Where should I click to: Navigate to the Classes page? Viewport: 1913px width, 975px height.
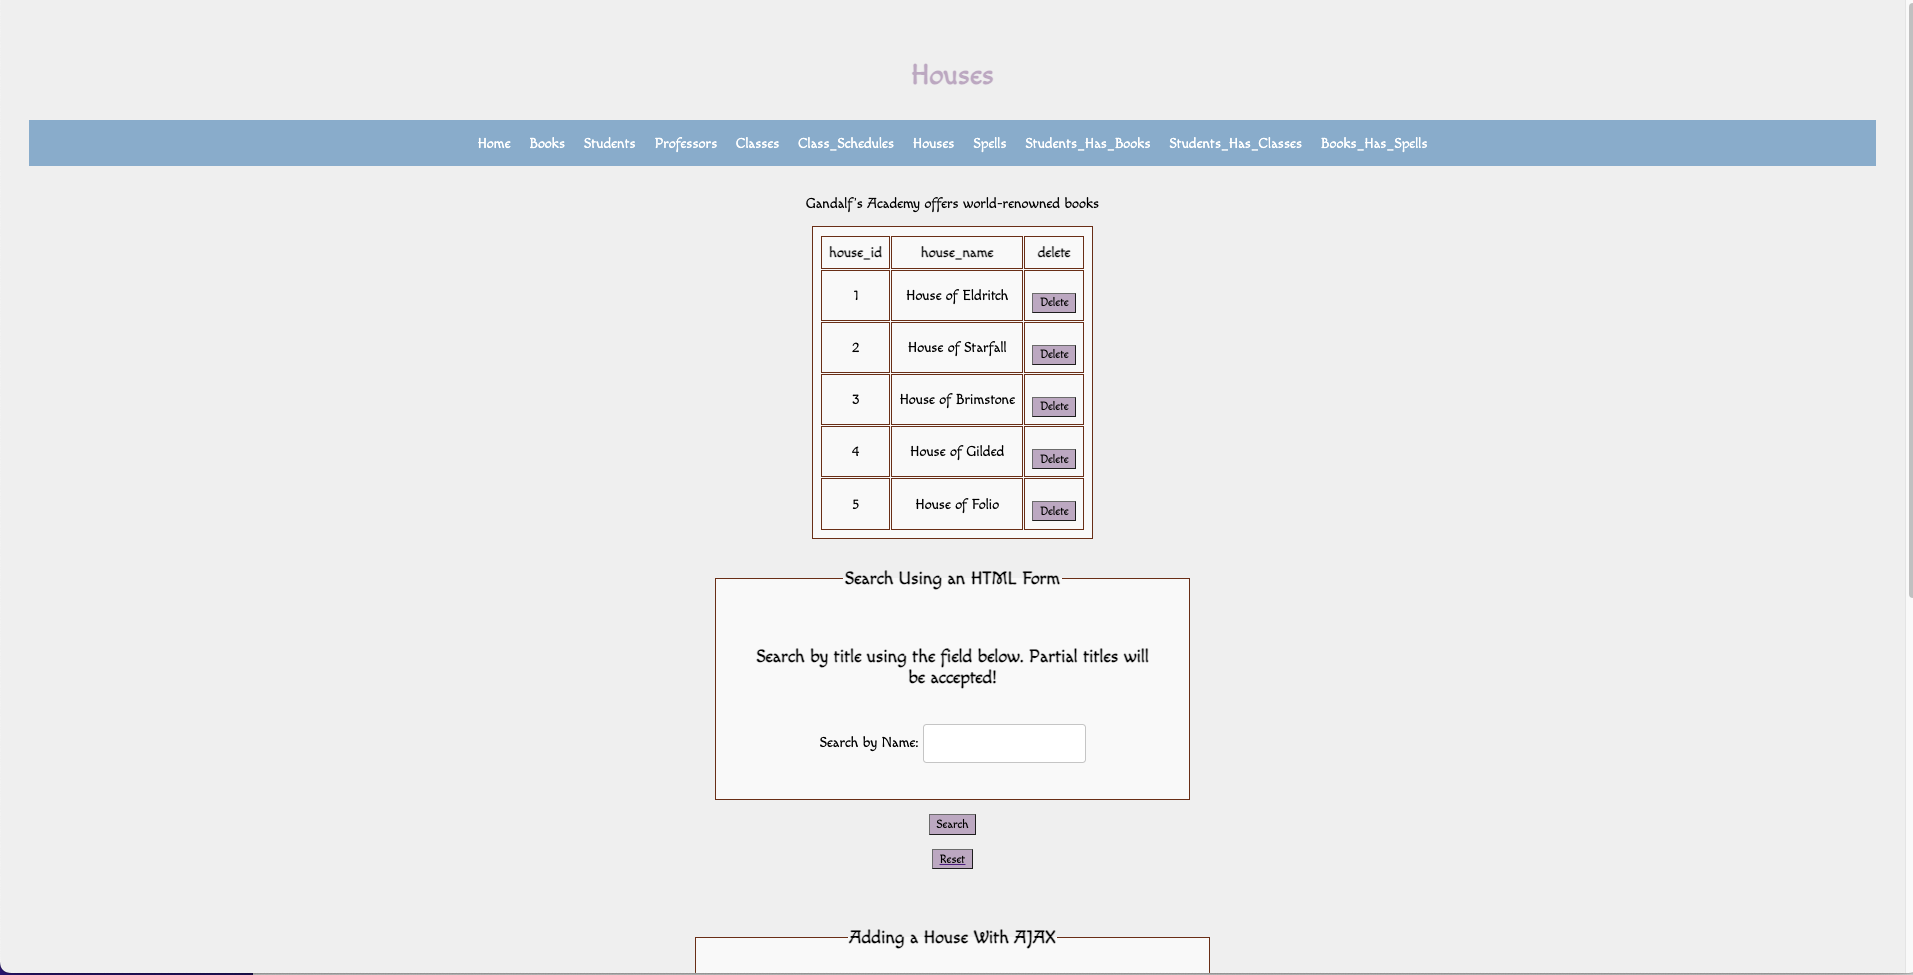pyautogui.click(x=756, y=143)
